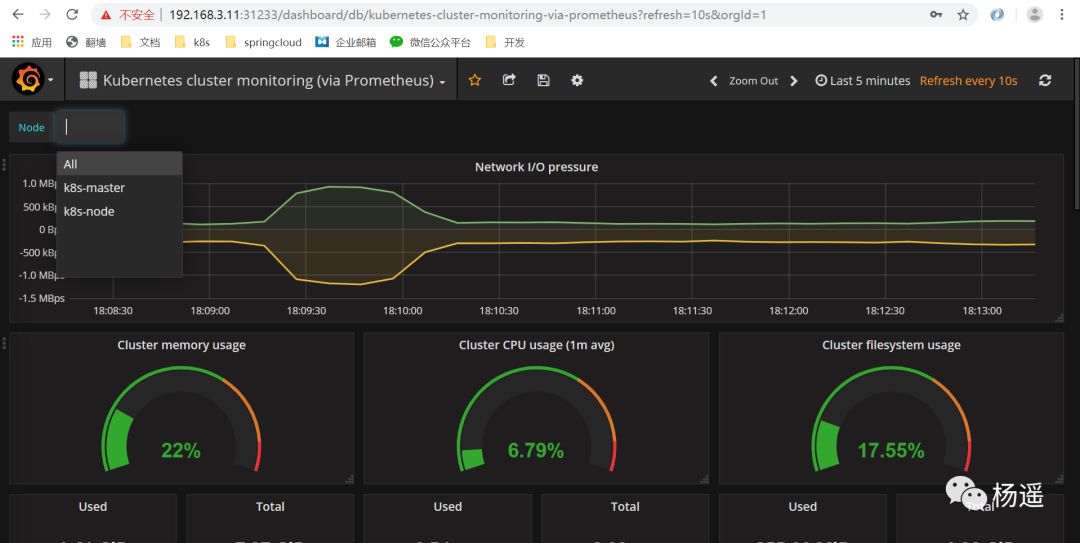Open the Cluster memory usage panel title

click(x=181, y=345)
